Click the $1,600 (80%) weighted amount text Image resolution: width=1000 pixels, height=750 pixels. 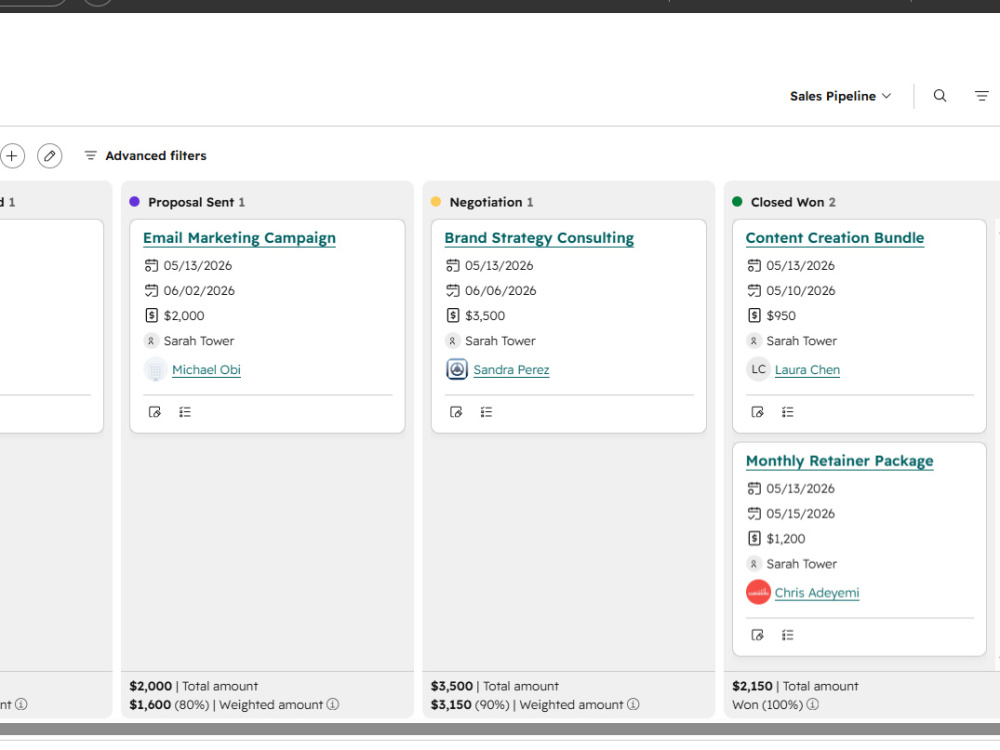169,705
